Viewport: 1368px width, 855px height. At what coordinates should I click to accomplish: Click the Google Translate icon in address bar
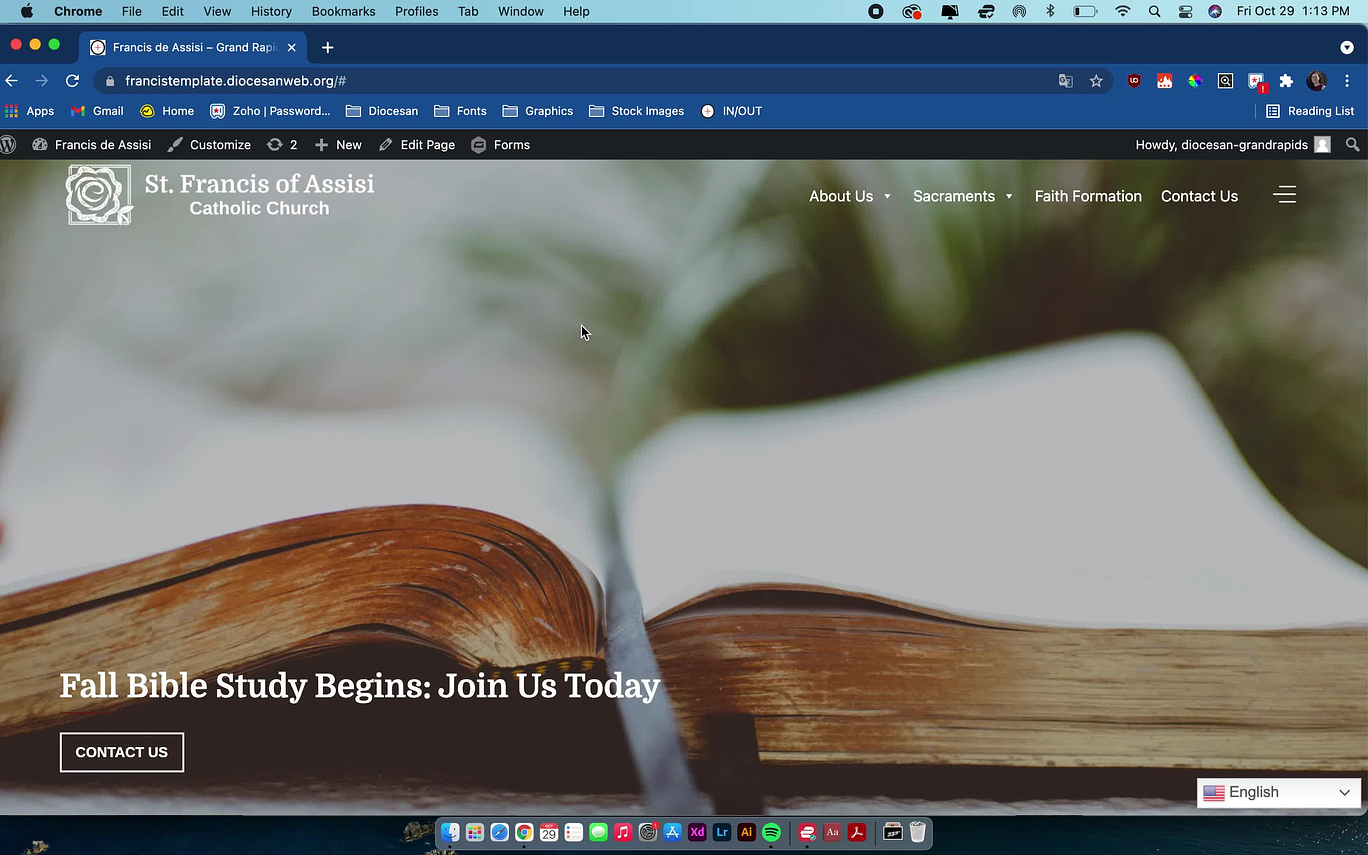point(1066,81)
